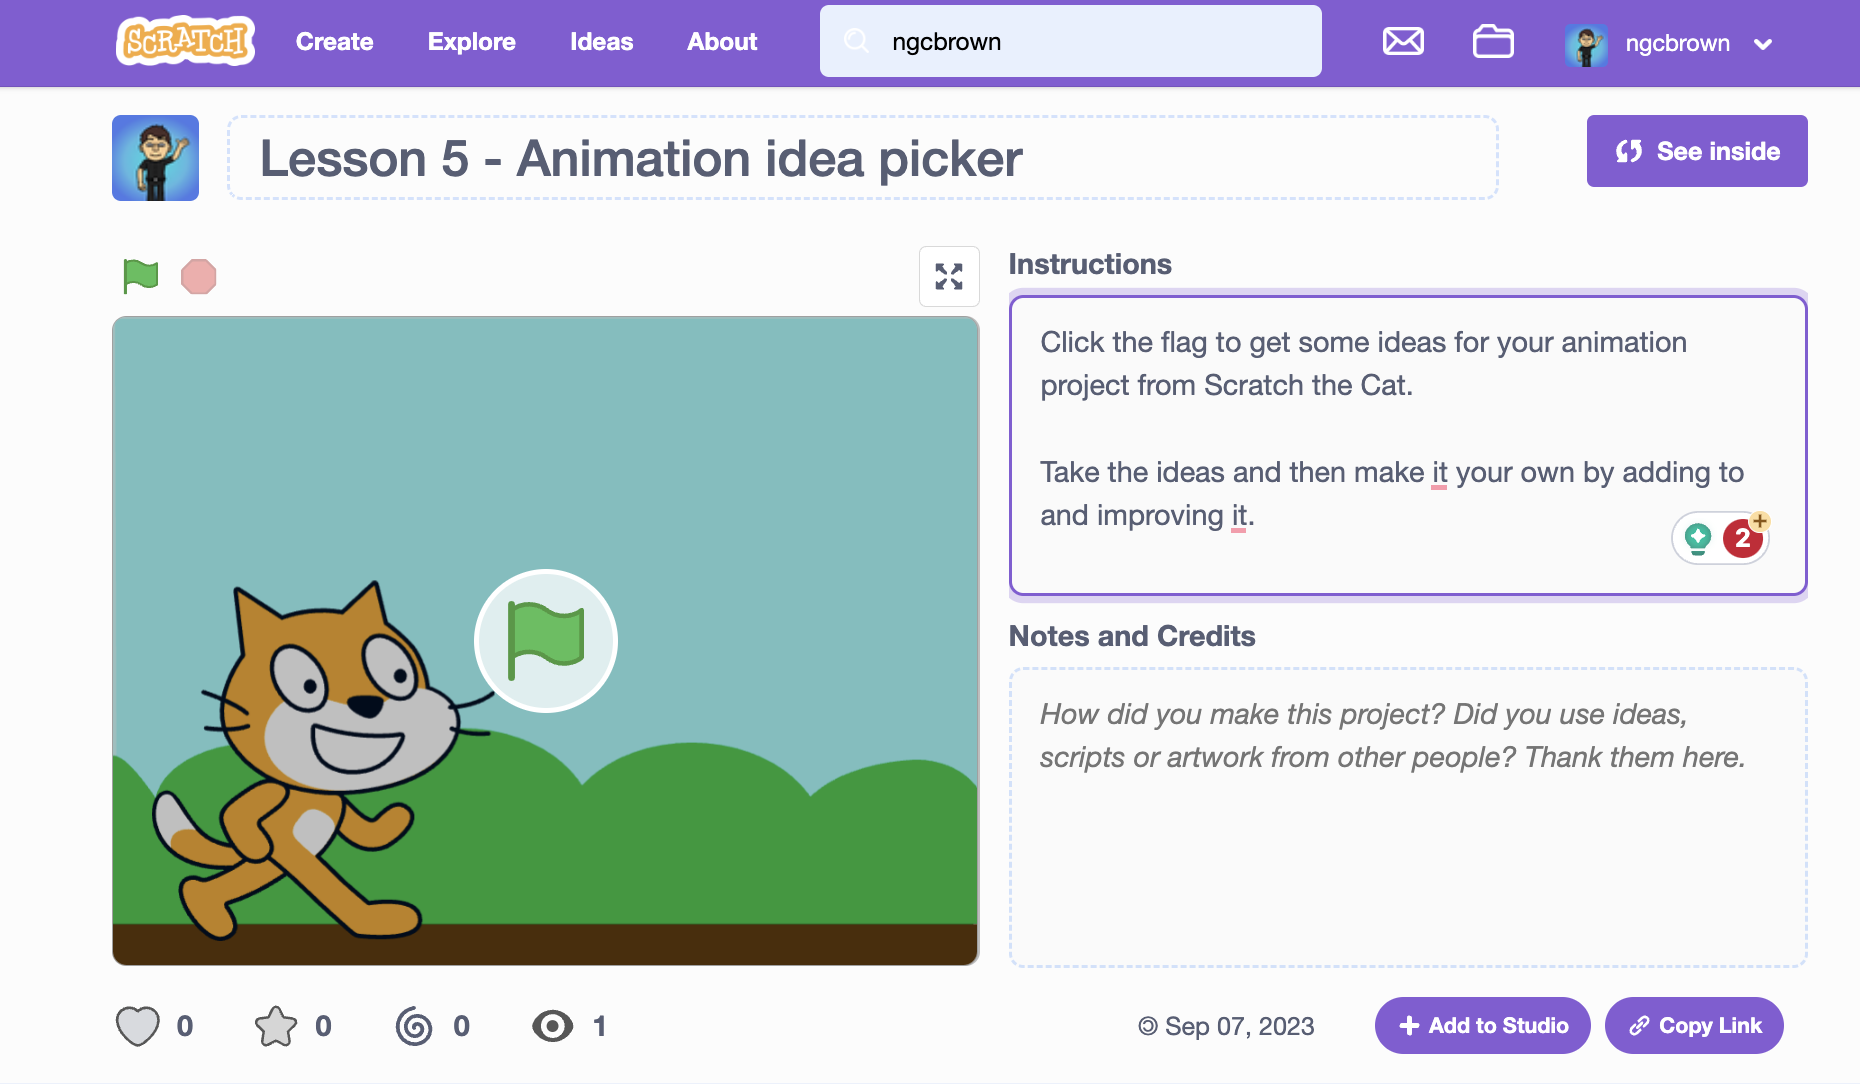The height and width of the screenshot is (1084, 1860).
Task: Favorite the project with the star icon
Action: click(276, 1026)
